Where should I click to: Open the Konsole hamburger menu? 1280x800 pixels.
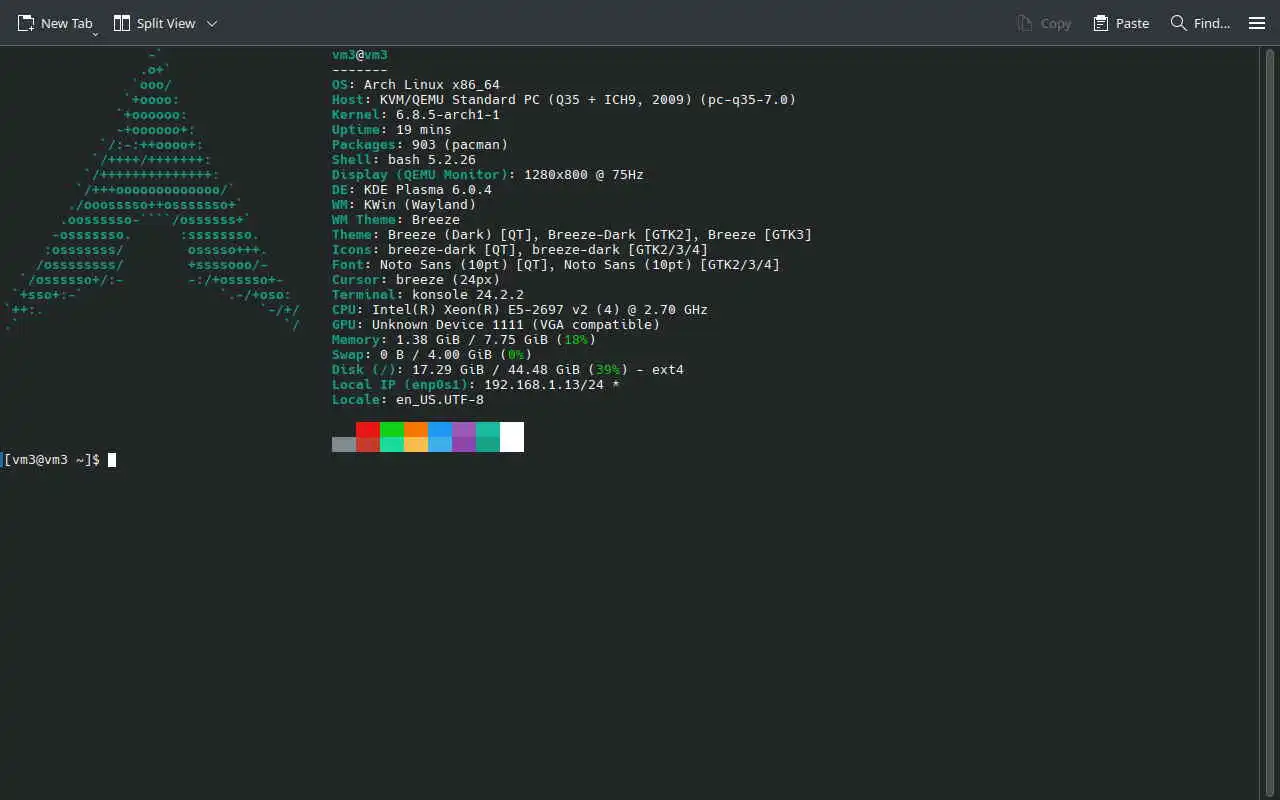(1257, 23)
